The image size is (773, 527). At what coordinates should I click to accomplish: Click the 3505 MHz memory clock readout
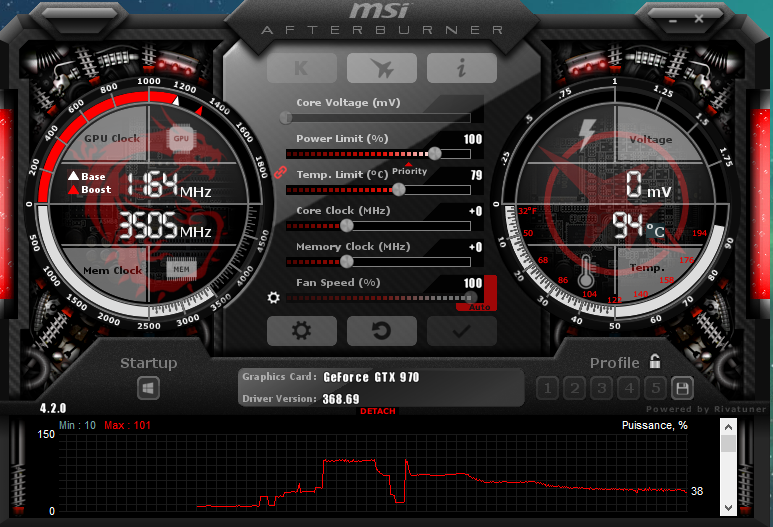pyautogui.click(x=165, y=226)
